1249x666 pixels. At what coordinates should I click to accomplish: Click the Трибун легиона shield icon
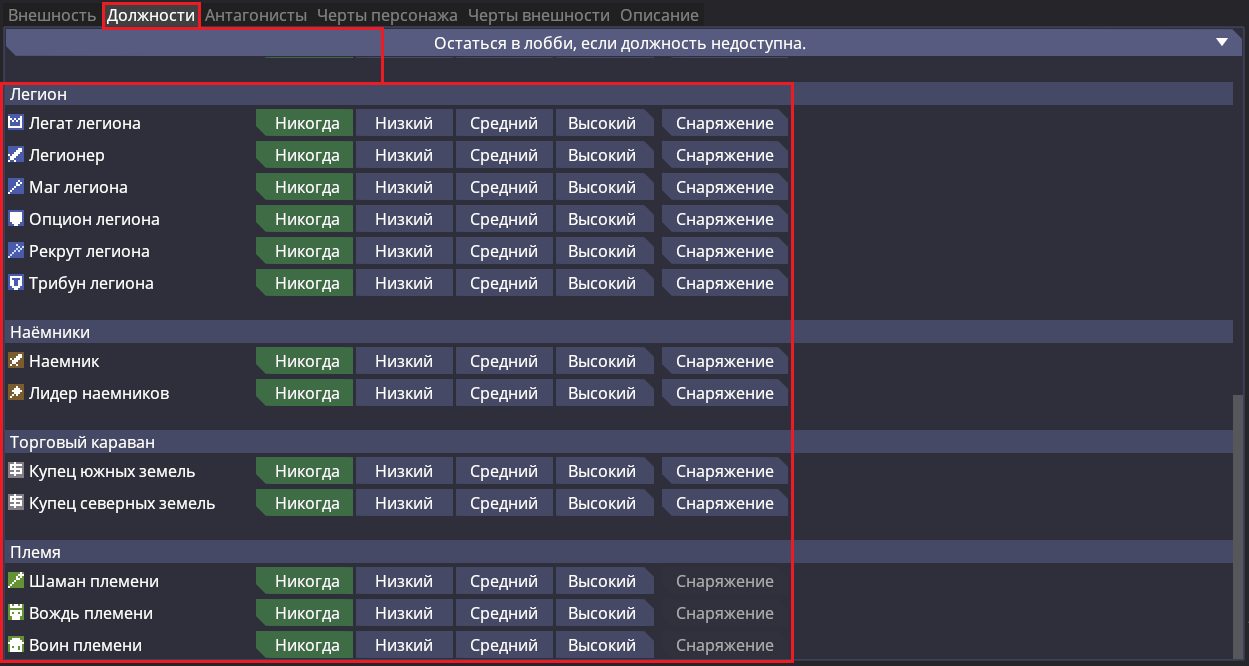pos(16,283)
